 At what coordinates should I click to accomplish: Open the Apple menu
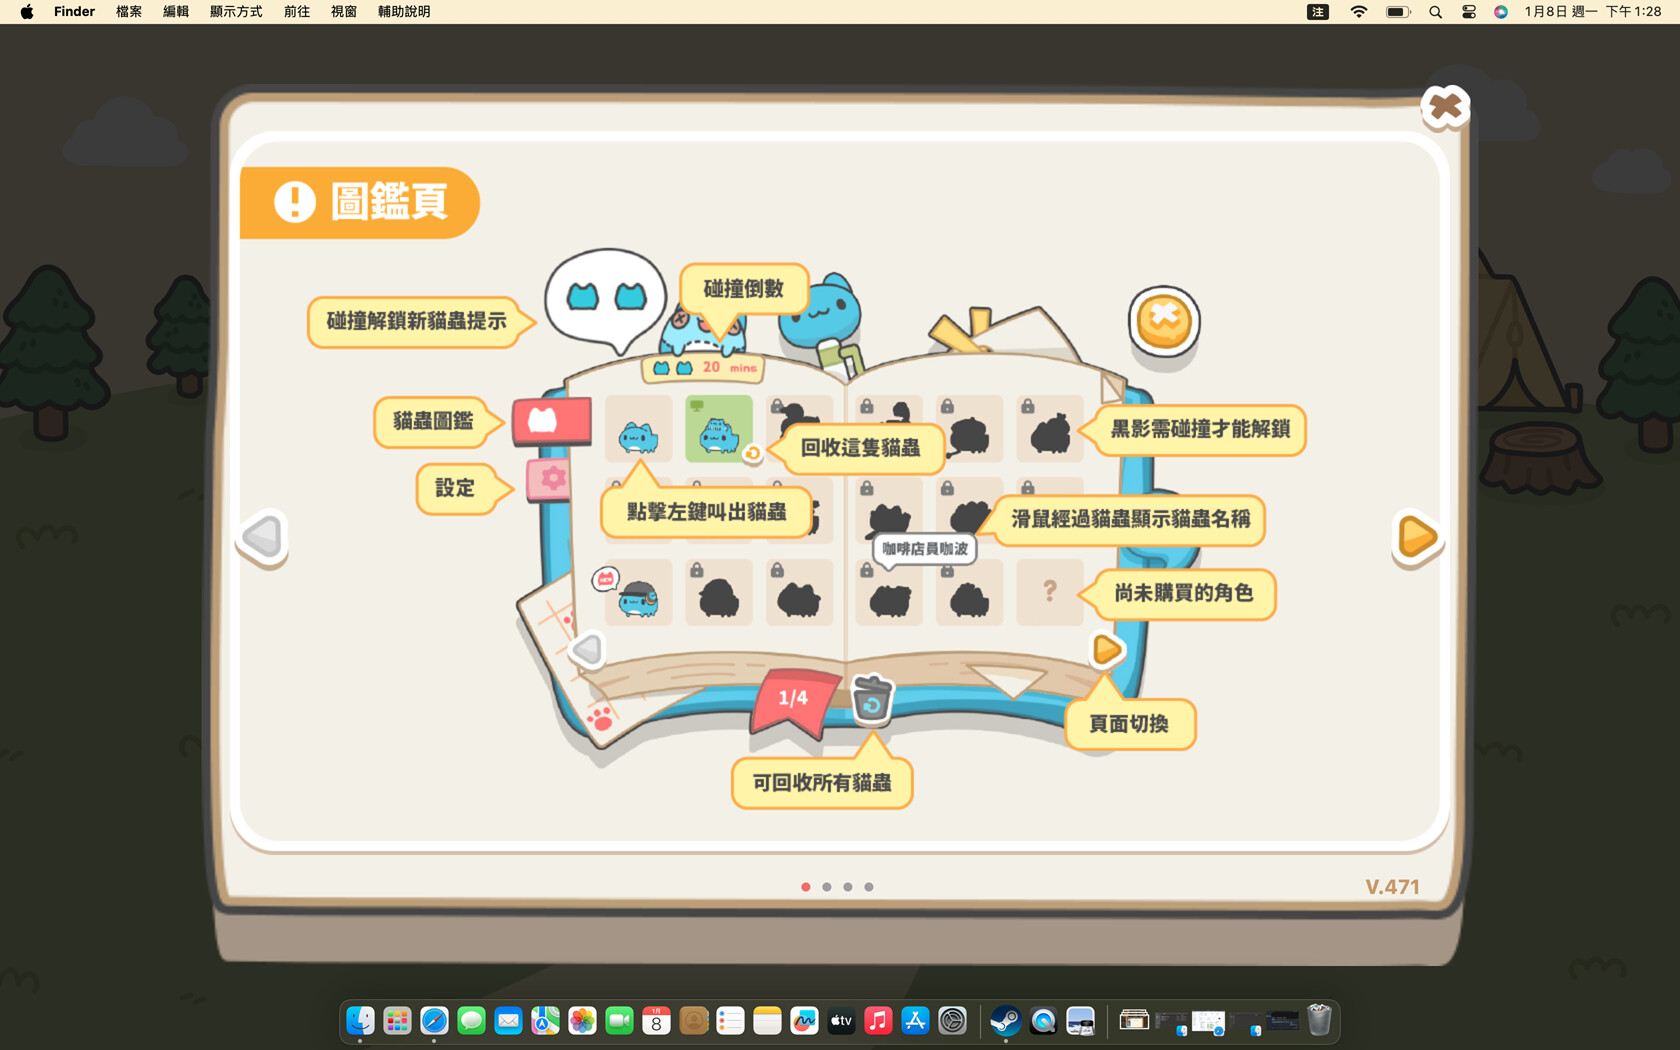pyautogui.click(x=27, y=12)
